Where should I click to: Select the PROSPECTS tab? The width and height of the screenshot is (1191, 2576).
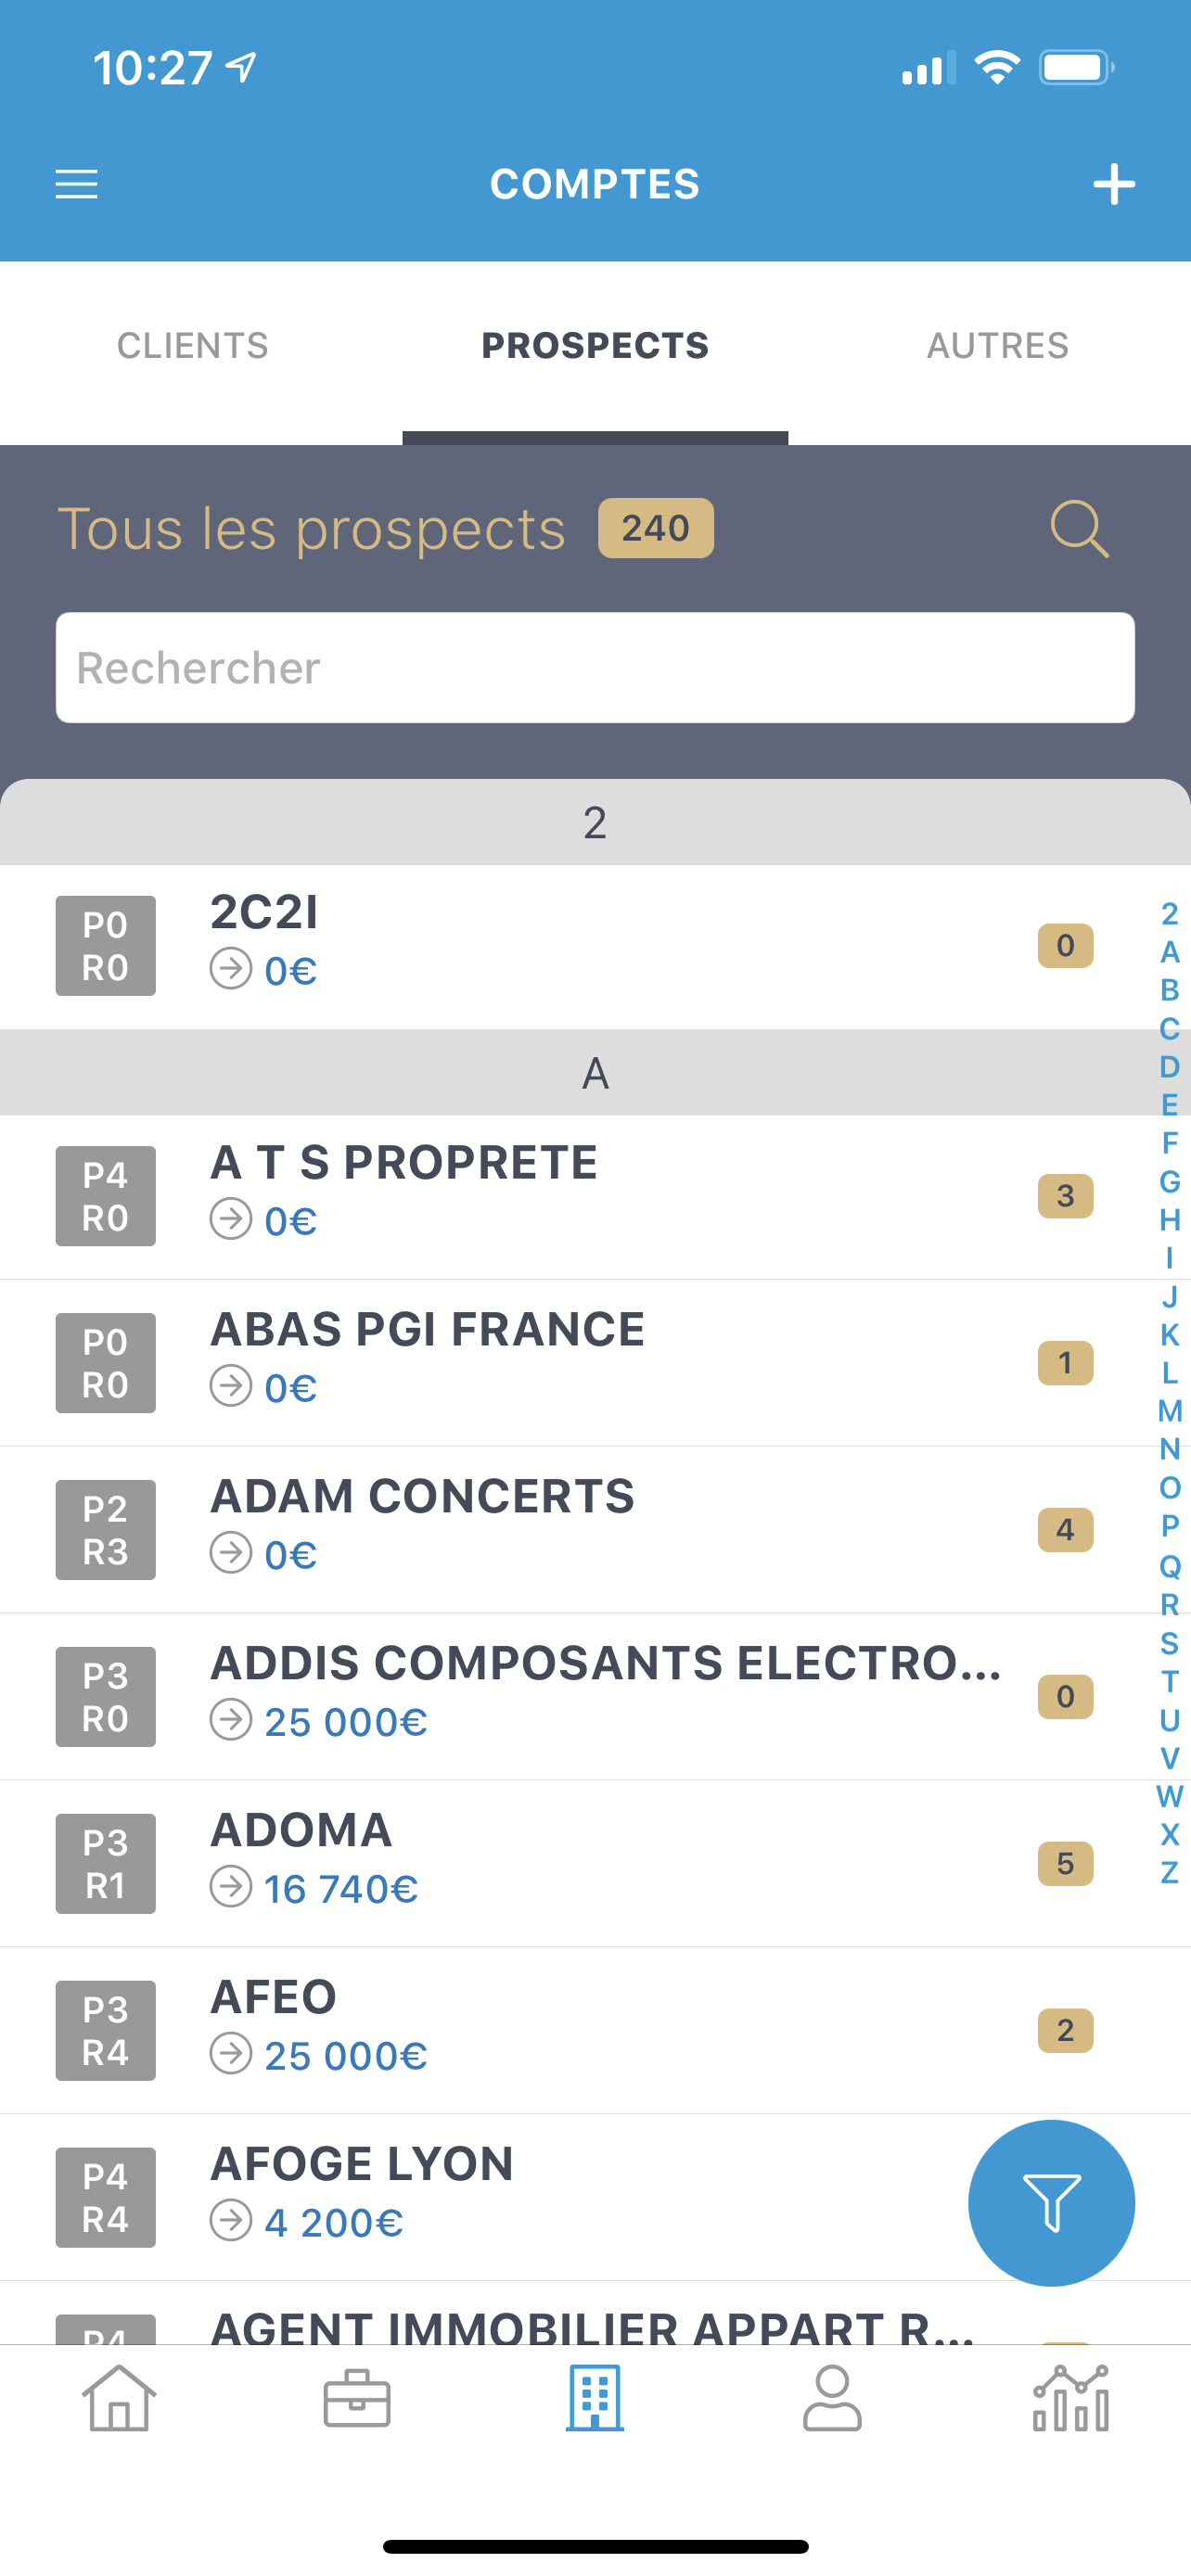click(x=595, y=346)
